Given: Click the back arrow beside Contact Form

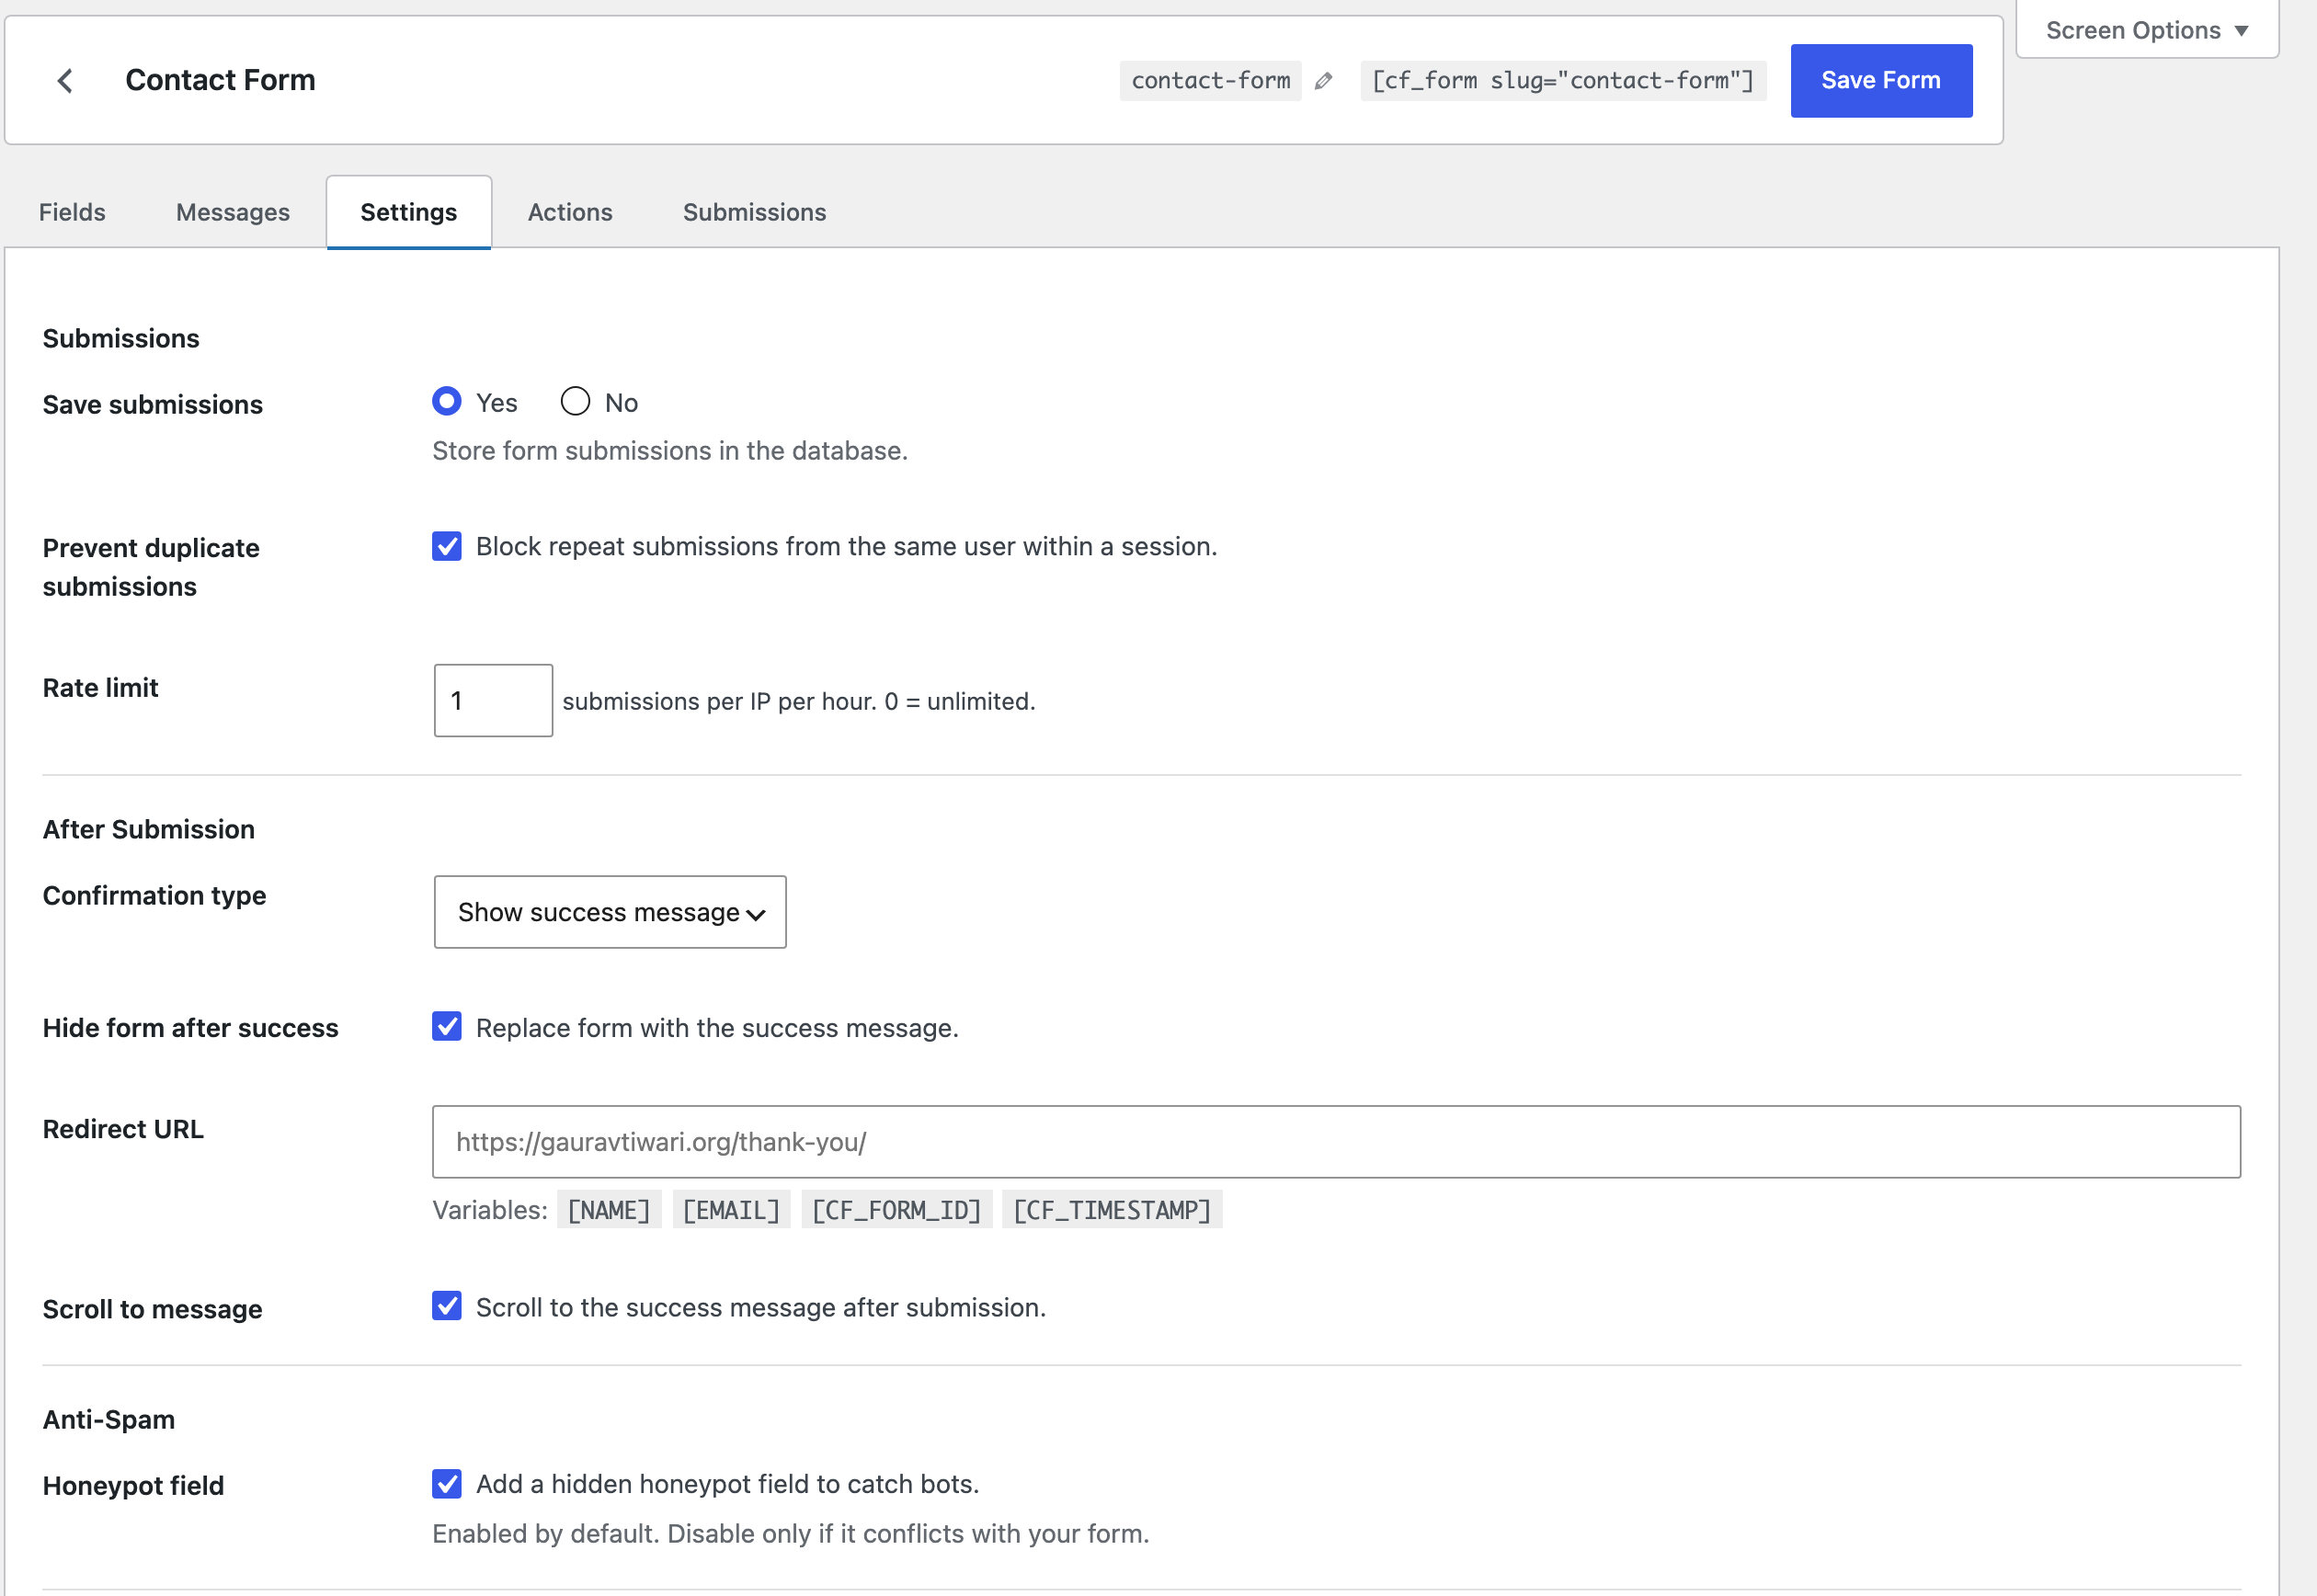Looking at the screenshot, I should [x=66, y=80].
